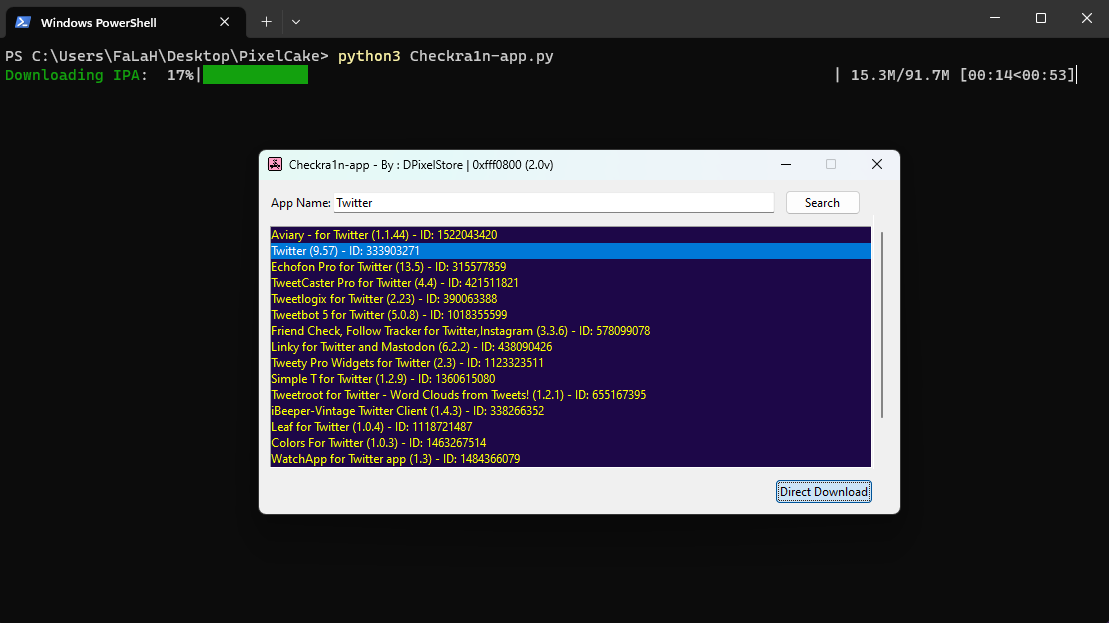This screenshot has height=623, width=1109.
Task: Close the Windows PowerShell tab
Action: tap(224, 22)
